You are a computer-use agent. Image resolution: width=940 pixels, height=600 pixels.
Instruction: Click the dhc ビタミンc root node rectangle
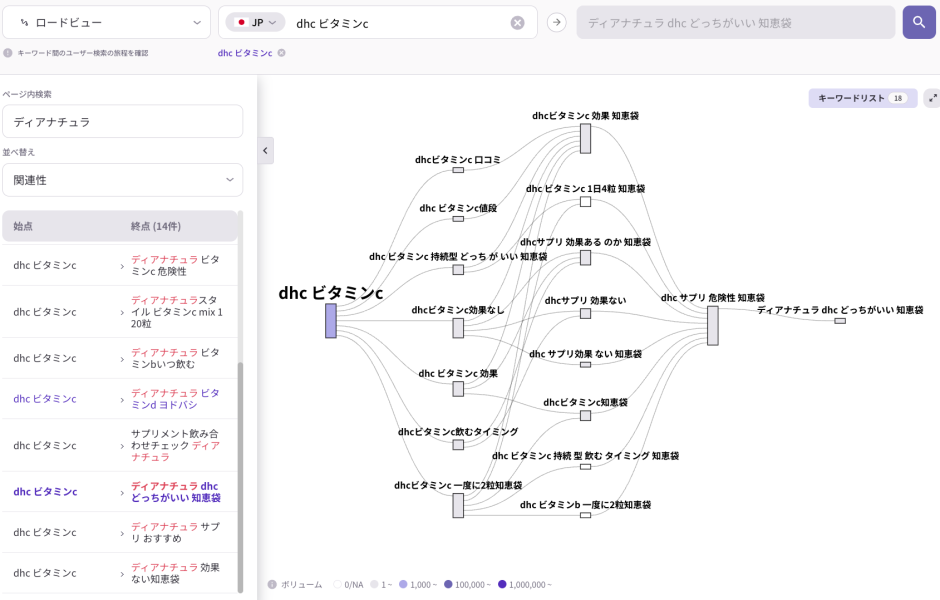click(x=330, y=321)
